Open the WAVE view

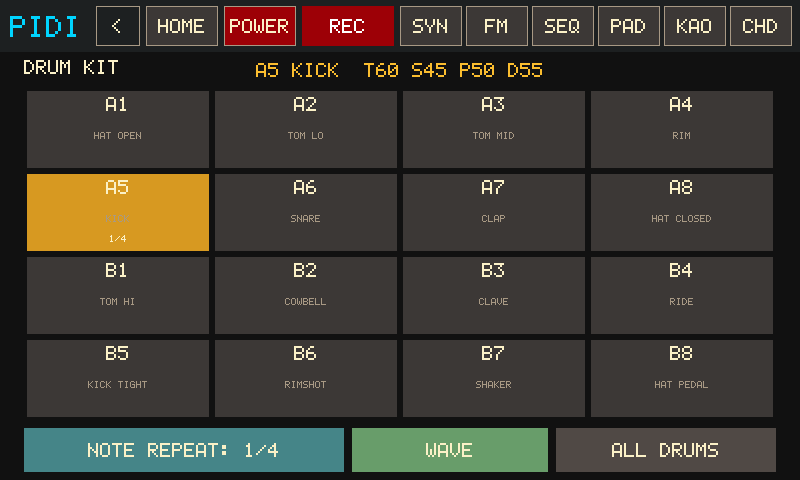coord(449,450)
